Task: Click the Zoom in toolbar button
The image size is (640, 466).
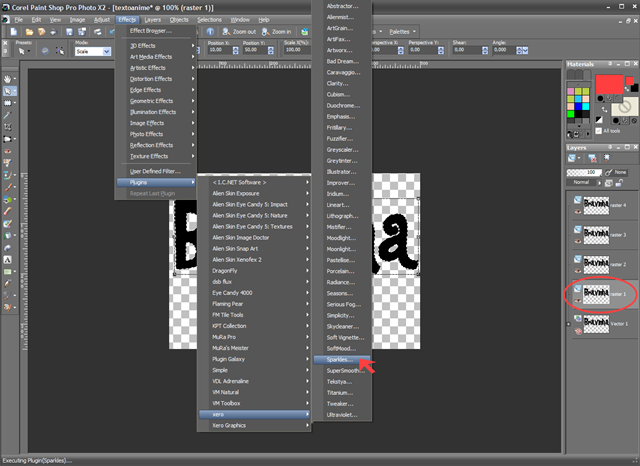Action: click(276, 31)
